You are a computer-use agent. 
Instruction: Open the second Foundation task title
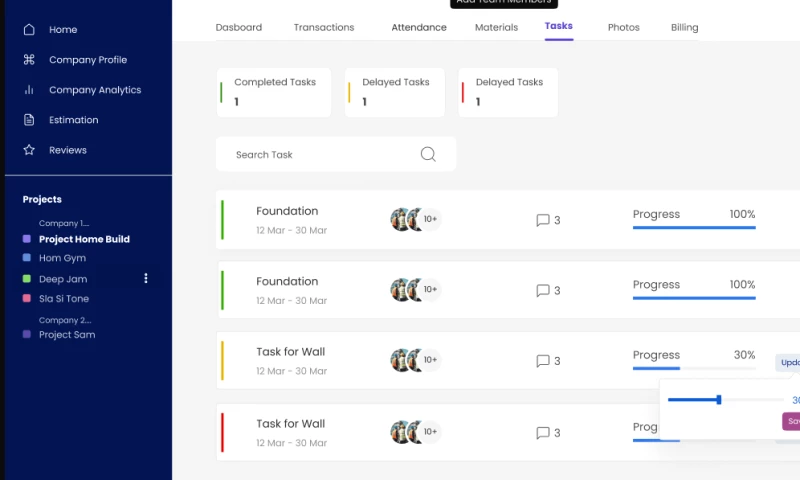coord(287,282)
